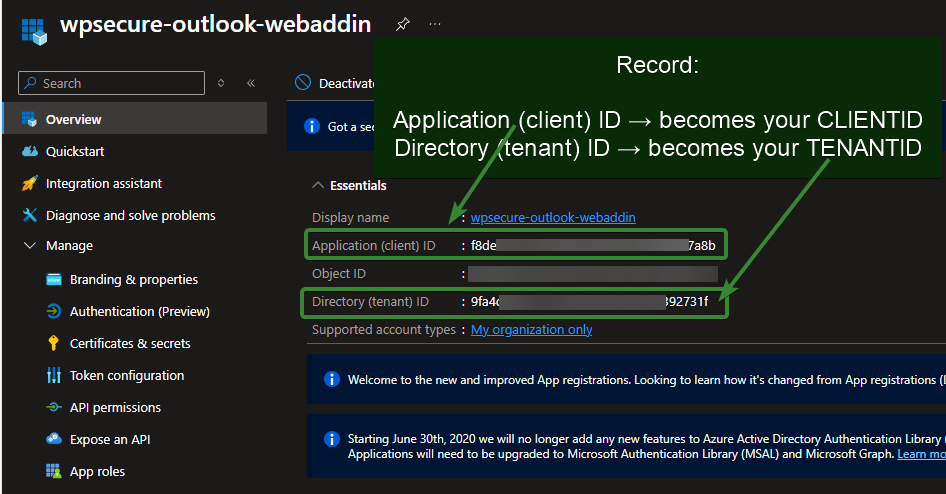Open the ellipsis more options menu
Viewport: 946px width, 494px height.
(435, 24)
